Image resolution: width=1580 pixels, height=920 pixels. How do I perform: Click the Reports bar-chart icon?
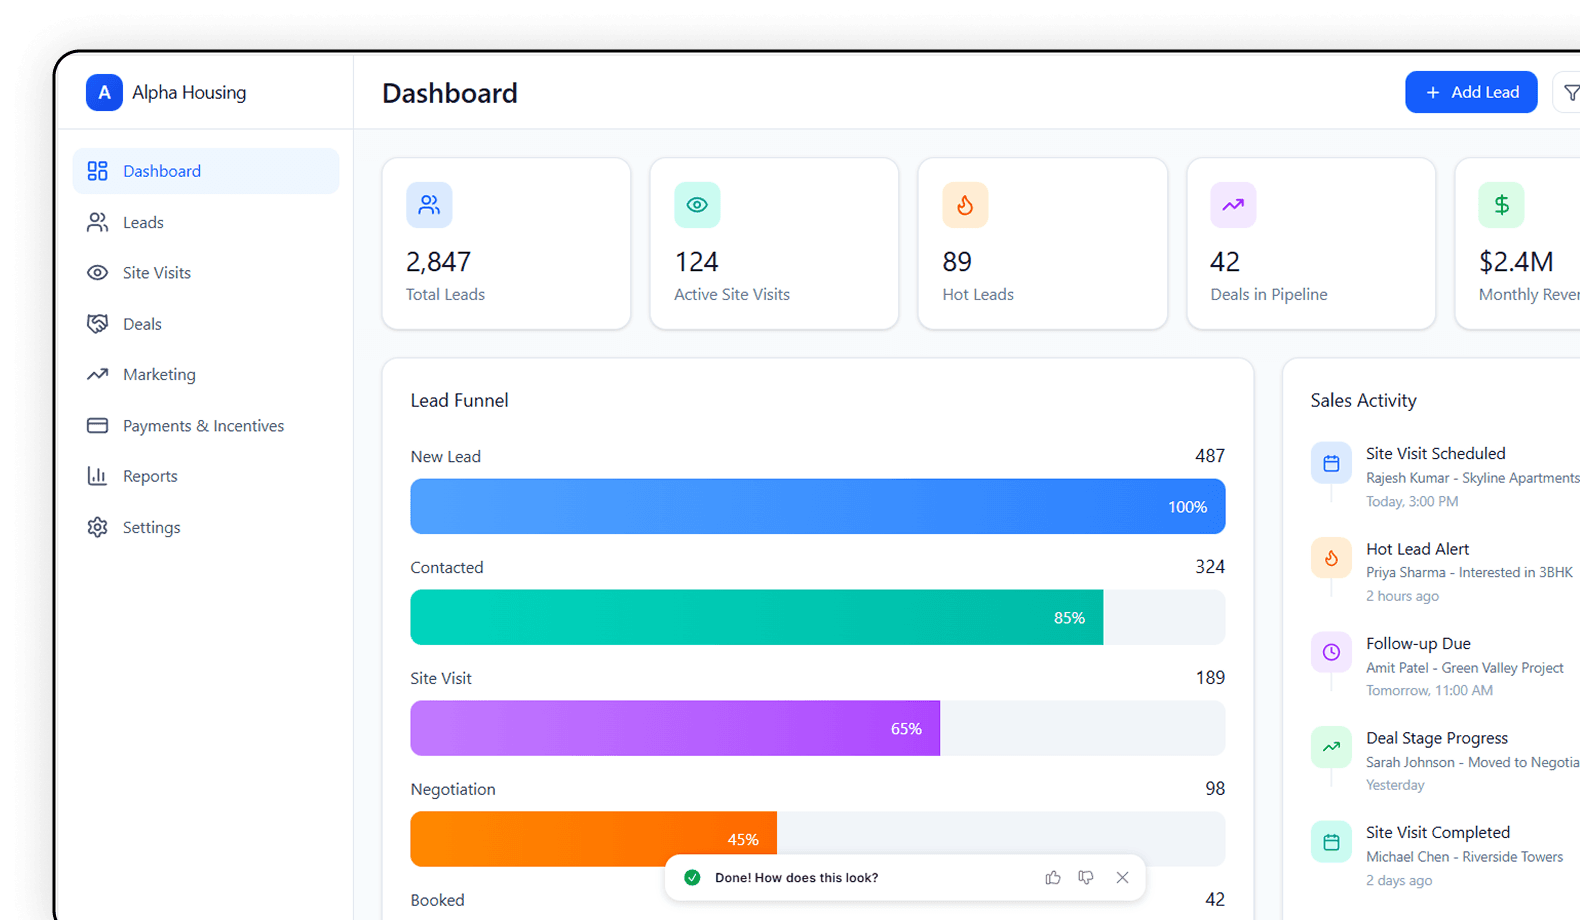pos(97,476)
